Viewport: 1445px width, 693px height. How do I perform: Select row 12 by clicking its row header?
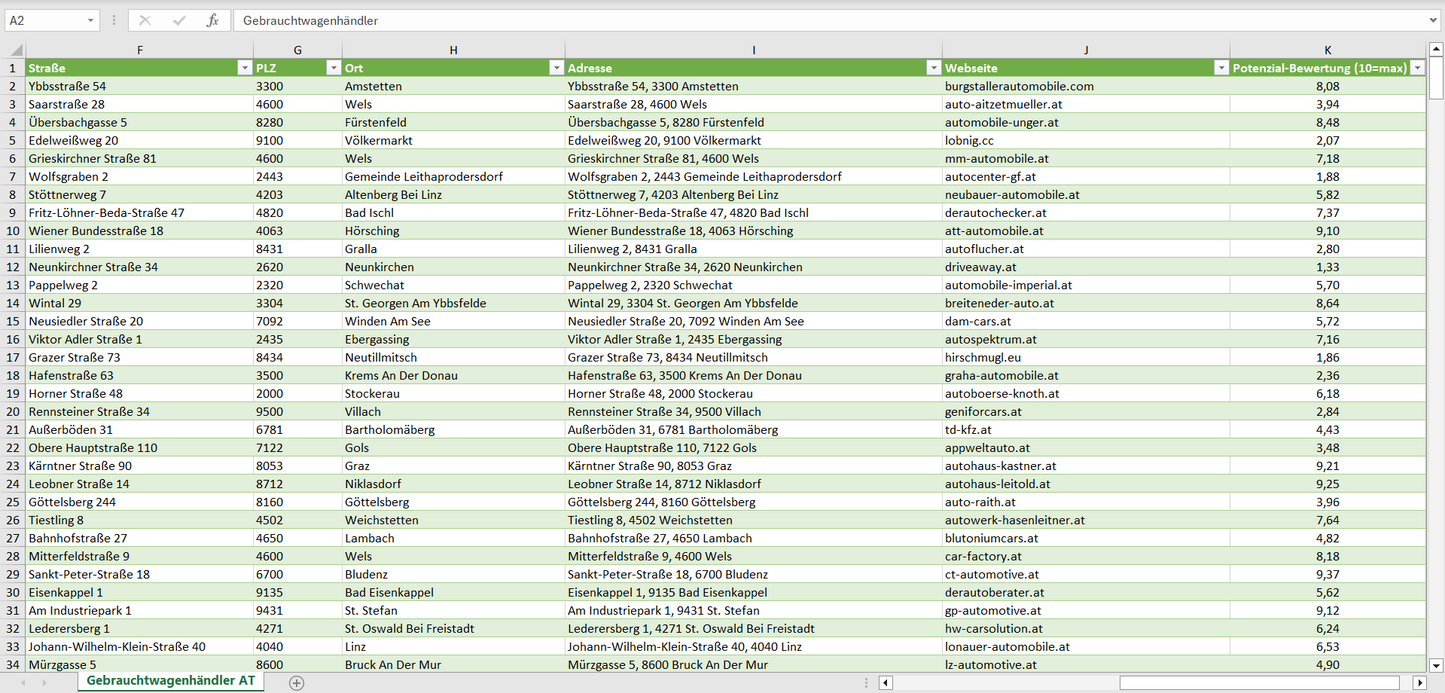14,267
